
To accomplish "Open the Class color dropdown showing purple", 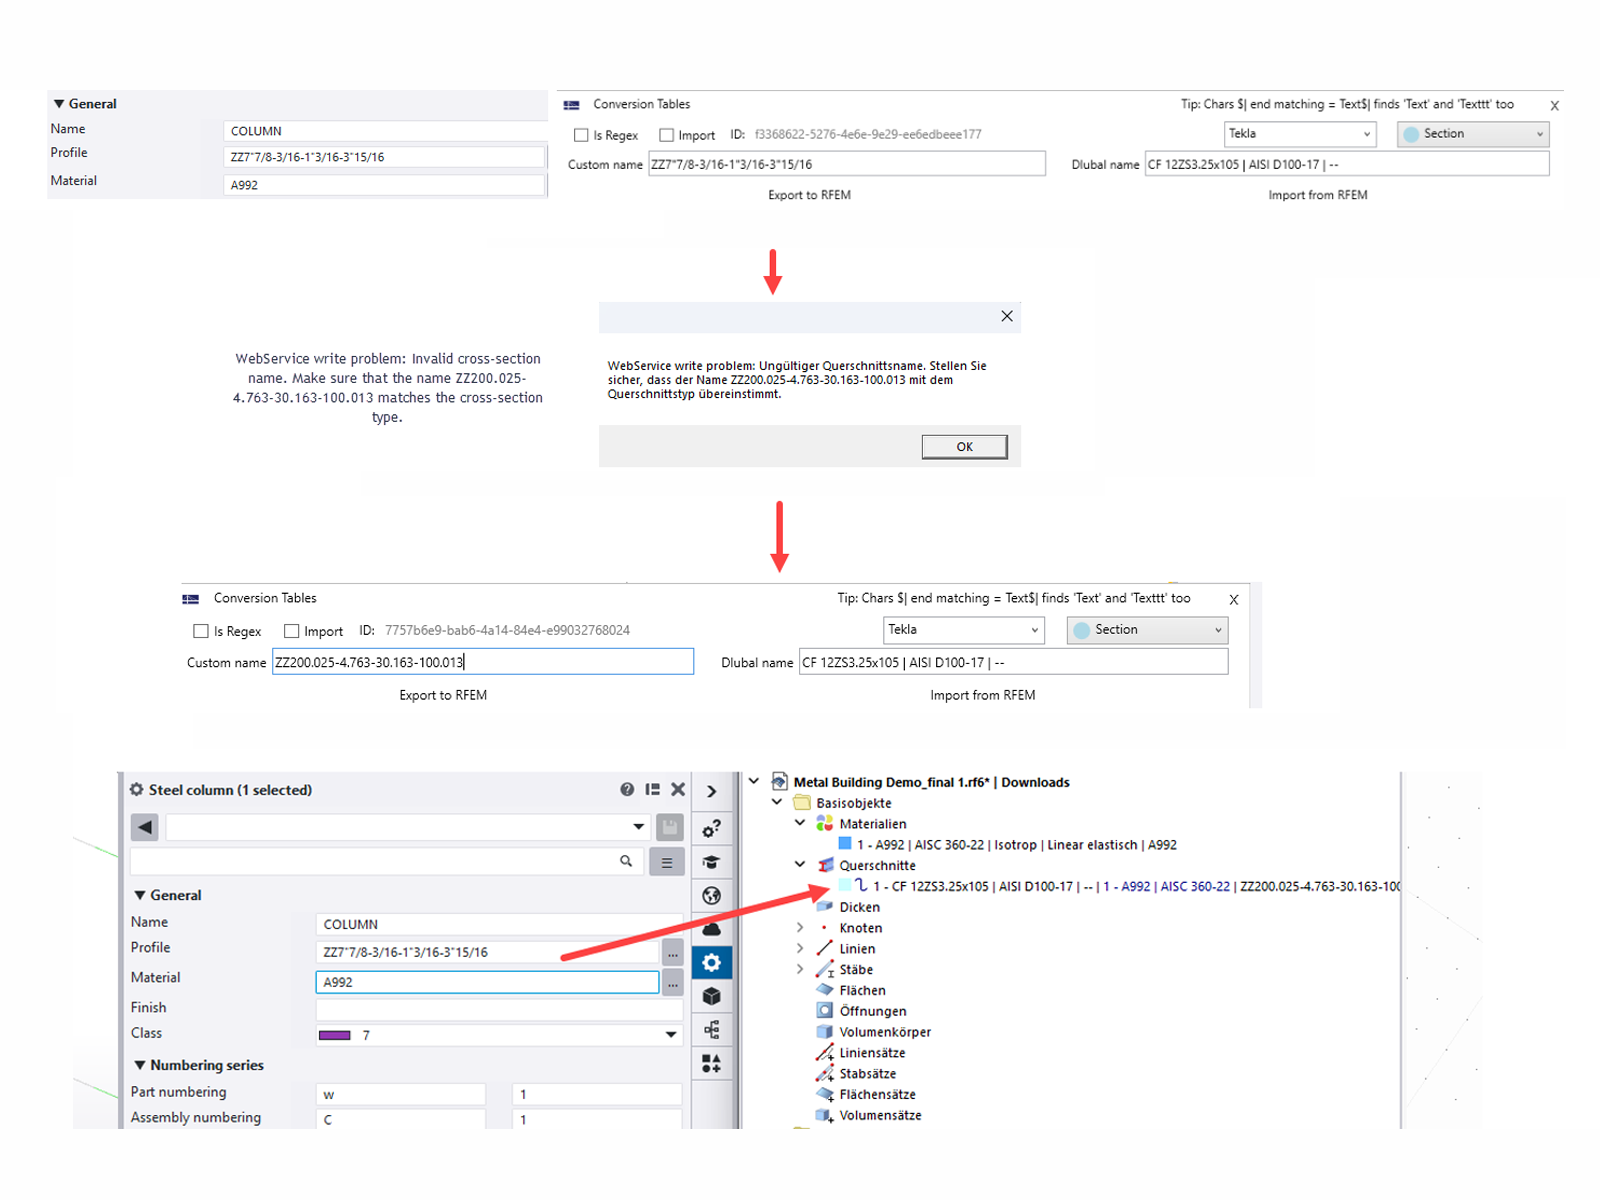I will click(670, 1034).
